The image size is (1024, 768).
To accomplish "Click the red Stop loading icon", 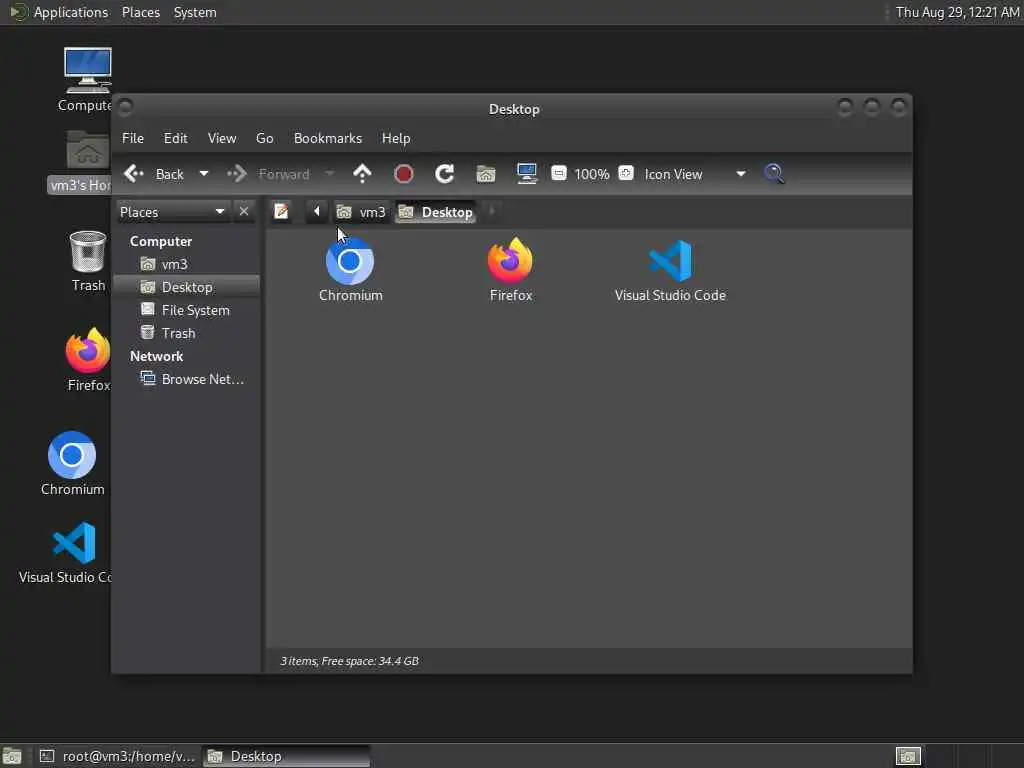I will 404,174.
